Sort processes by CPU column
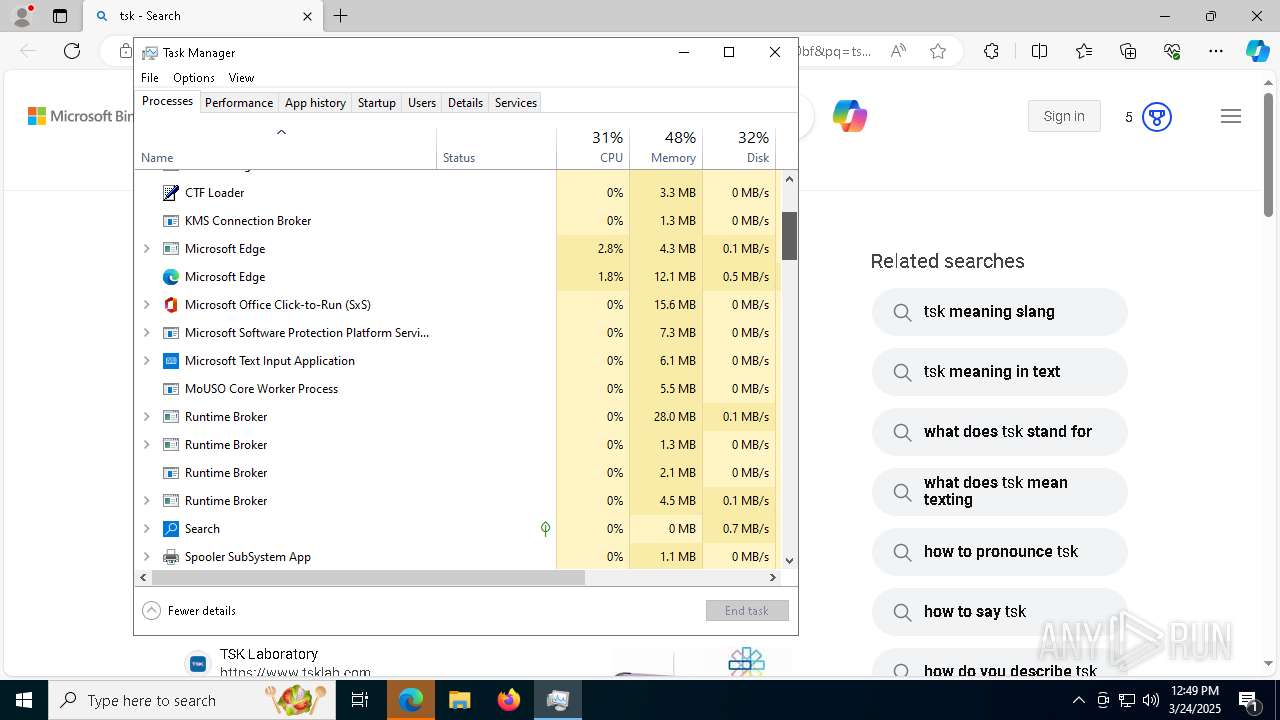Image resolution: width=1280 pixels, height=720 pixels. (x=593, y=147)
